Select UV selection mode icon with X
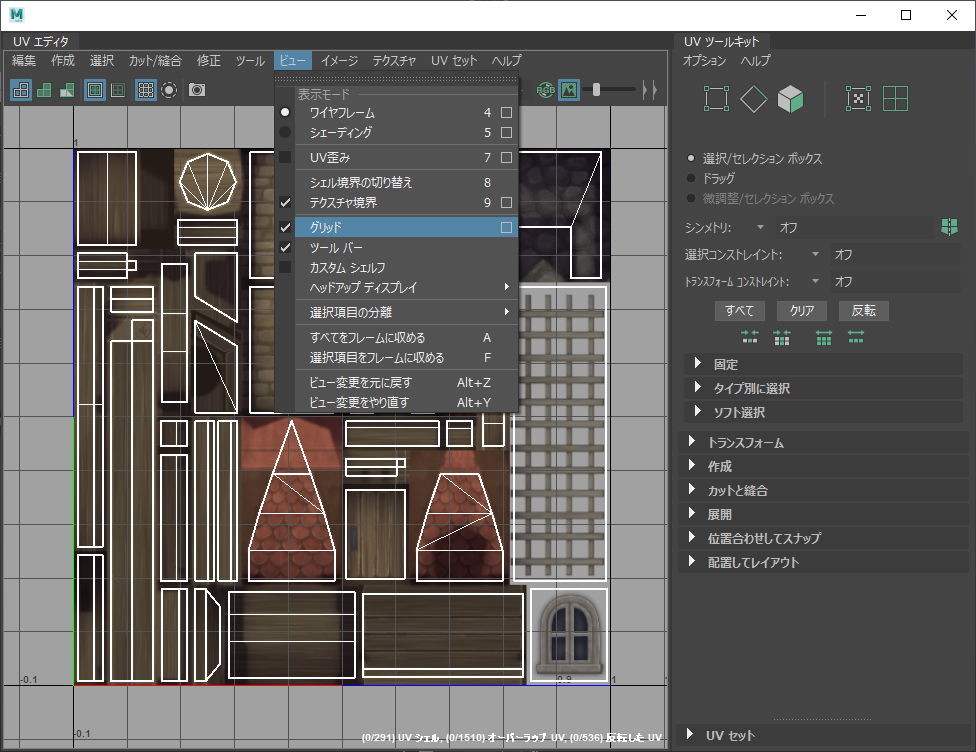 coord(858,98)
